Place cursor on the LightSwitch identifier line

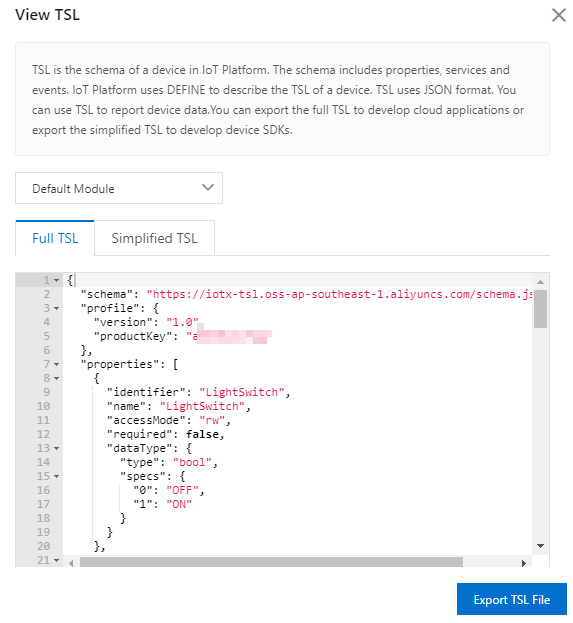199,393
